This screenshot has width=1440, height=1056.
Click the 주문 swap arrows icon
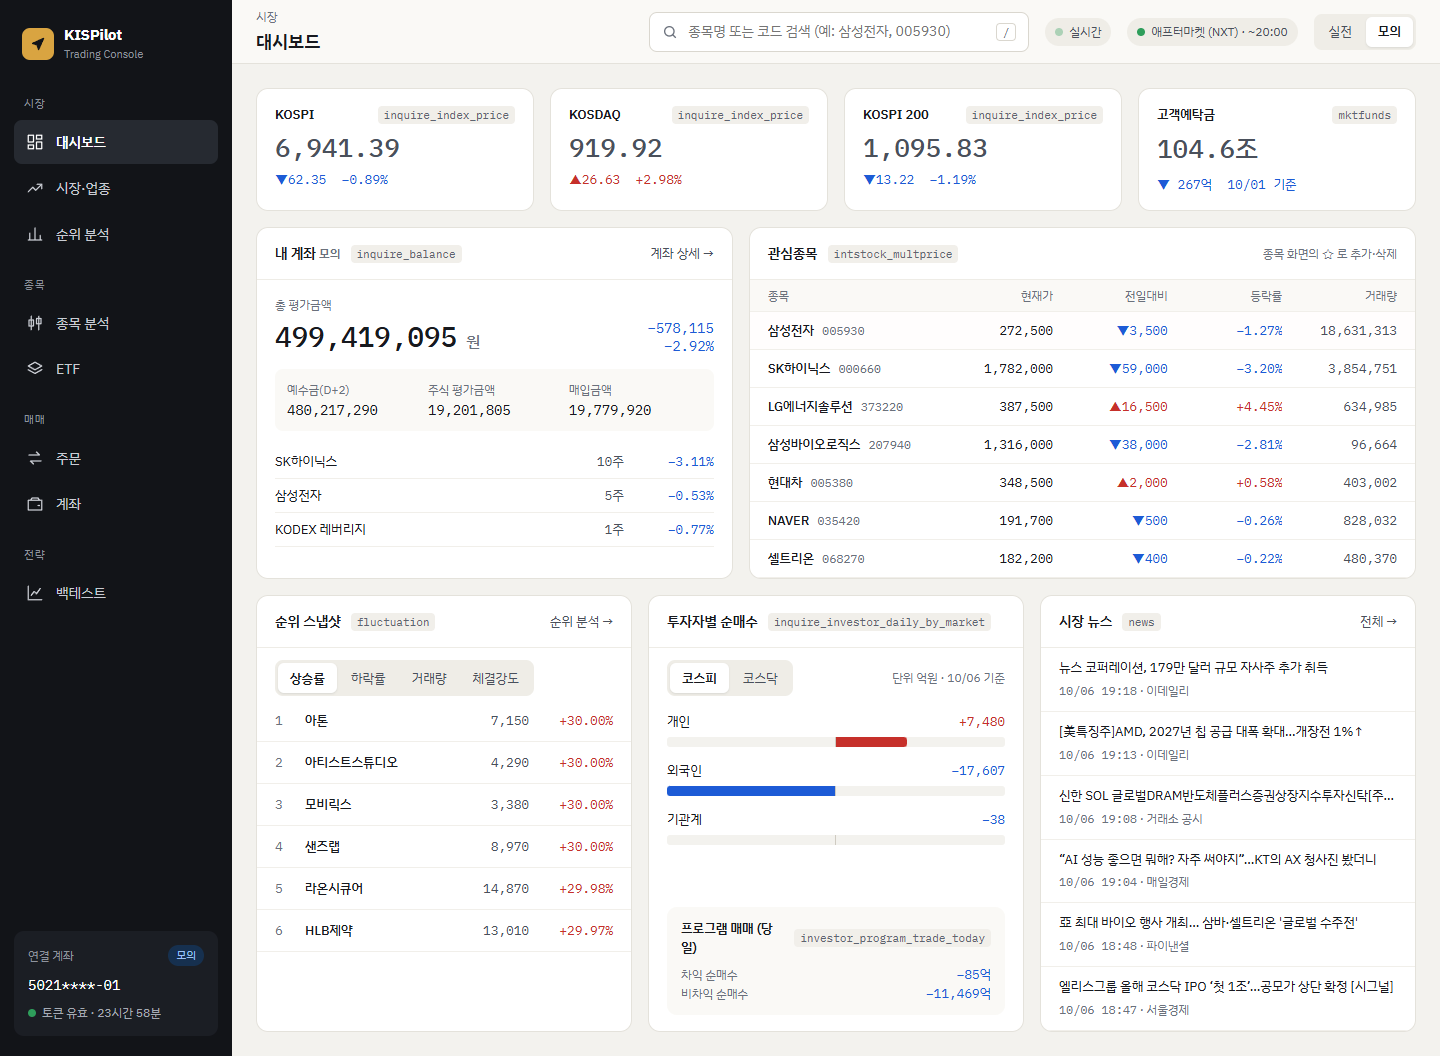(x=35, y=458)
